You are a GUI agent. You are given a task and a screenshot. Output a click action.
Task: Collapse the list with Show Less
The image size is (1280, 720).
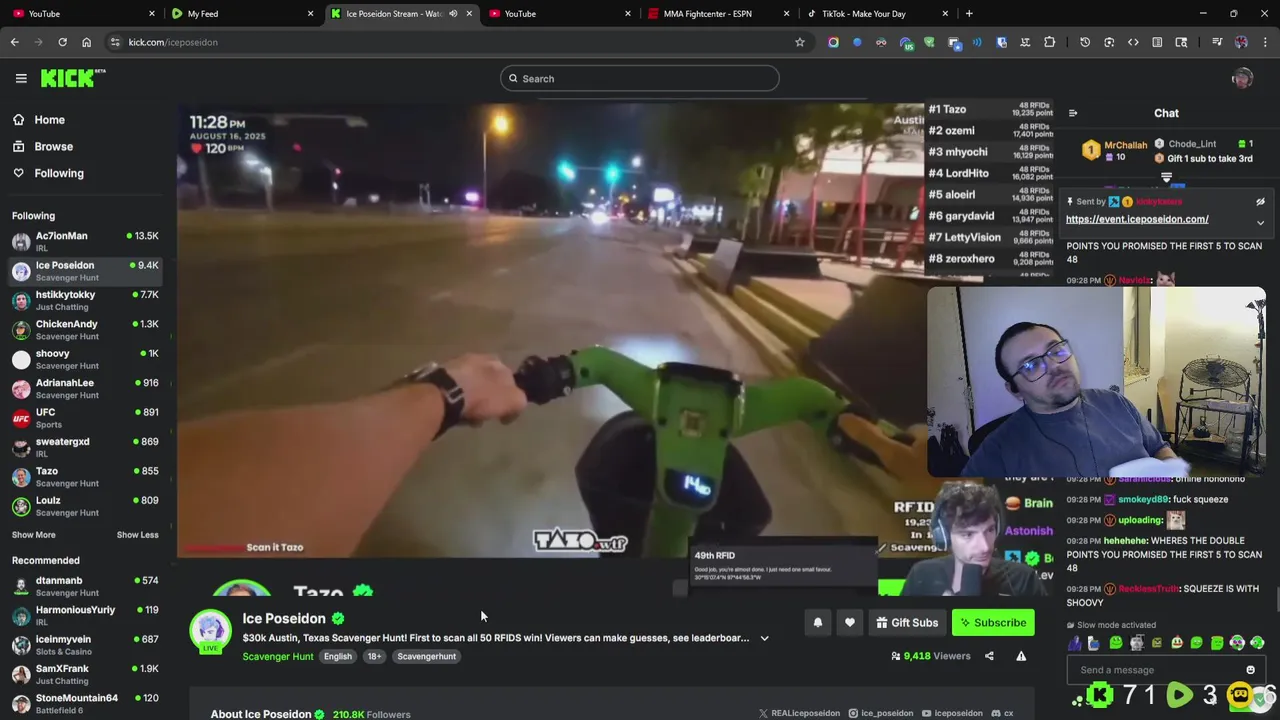tap(137, 535)
